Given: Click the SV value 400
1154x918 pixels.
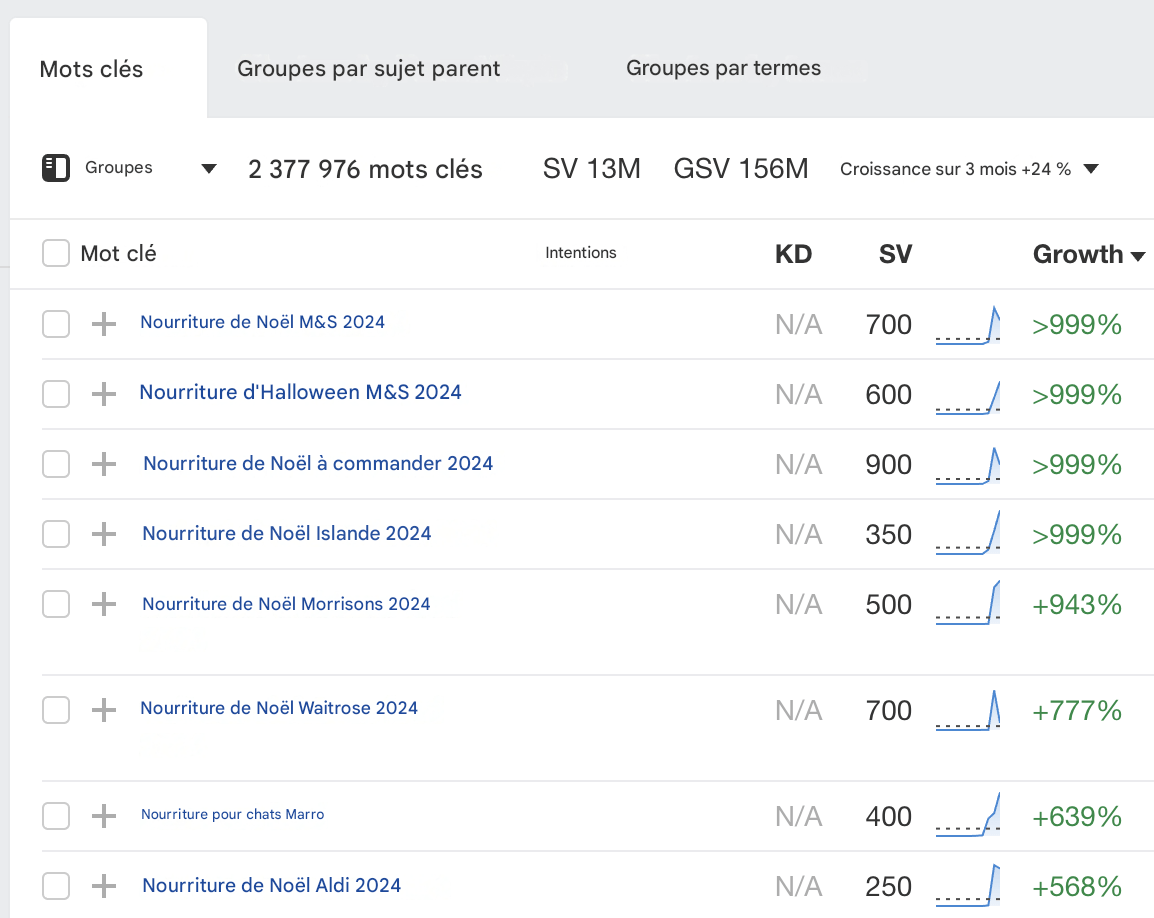Looking at the screenshot, I should 888,816.
